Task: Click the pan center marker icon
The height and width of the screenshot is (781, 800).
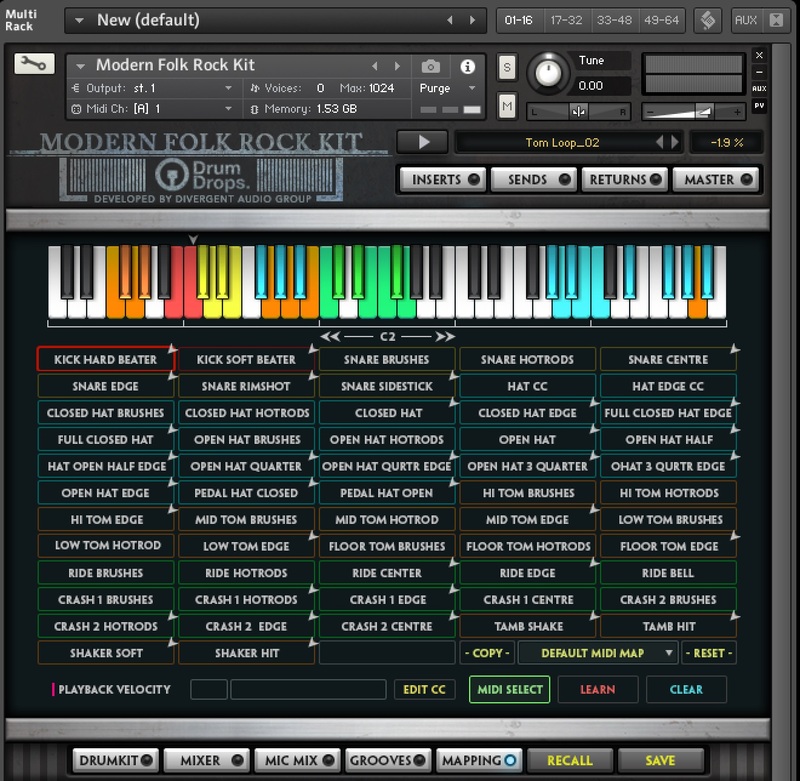Action: (x=579, y=110)
